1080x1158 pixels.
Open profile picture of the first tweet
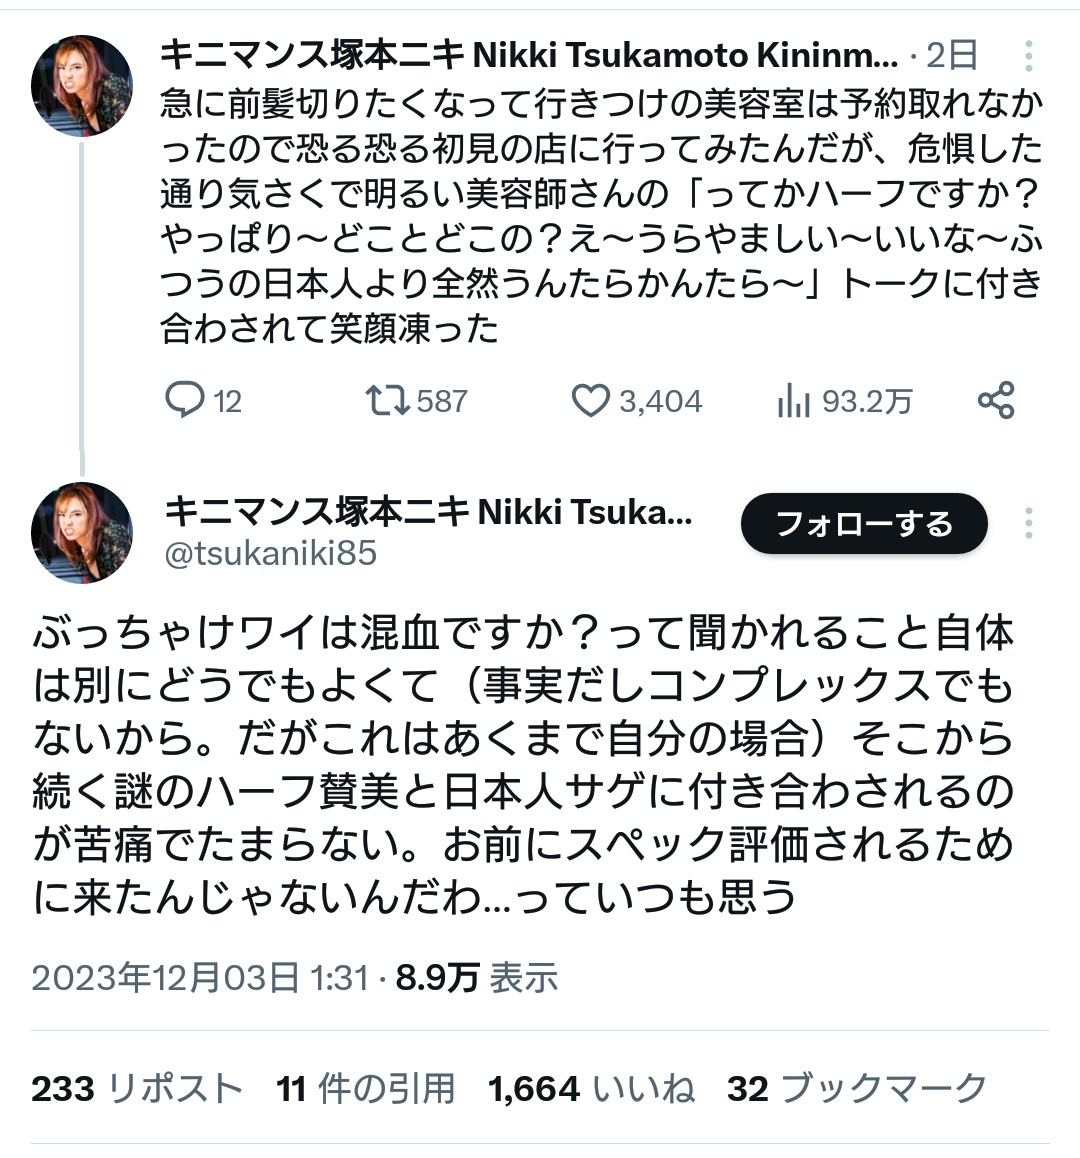[82, 86]
